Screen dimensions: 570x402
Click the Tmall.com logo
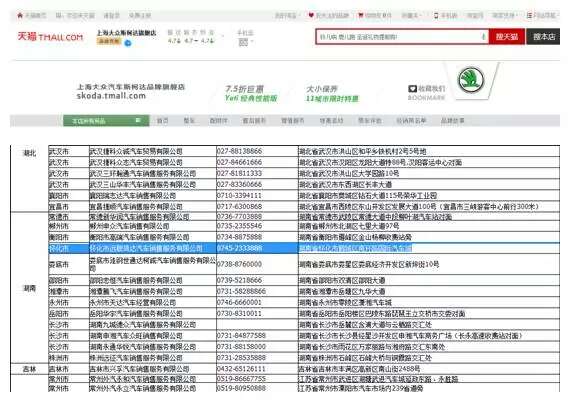[50, 37]
